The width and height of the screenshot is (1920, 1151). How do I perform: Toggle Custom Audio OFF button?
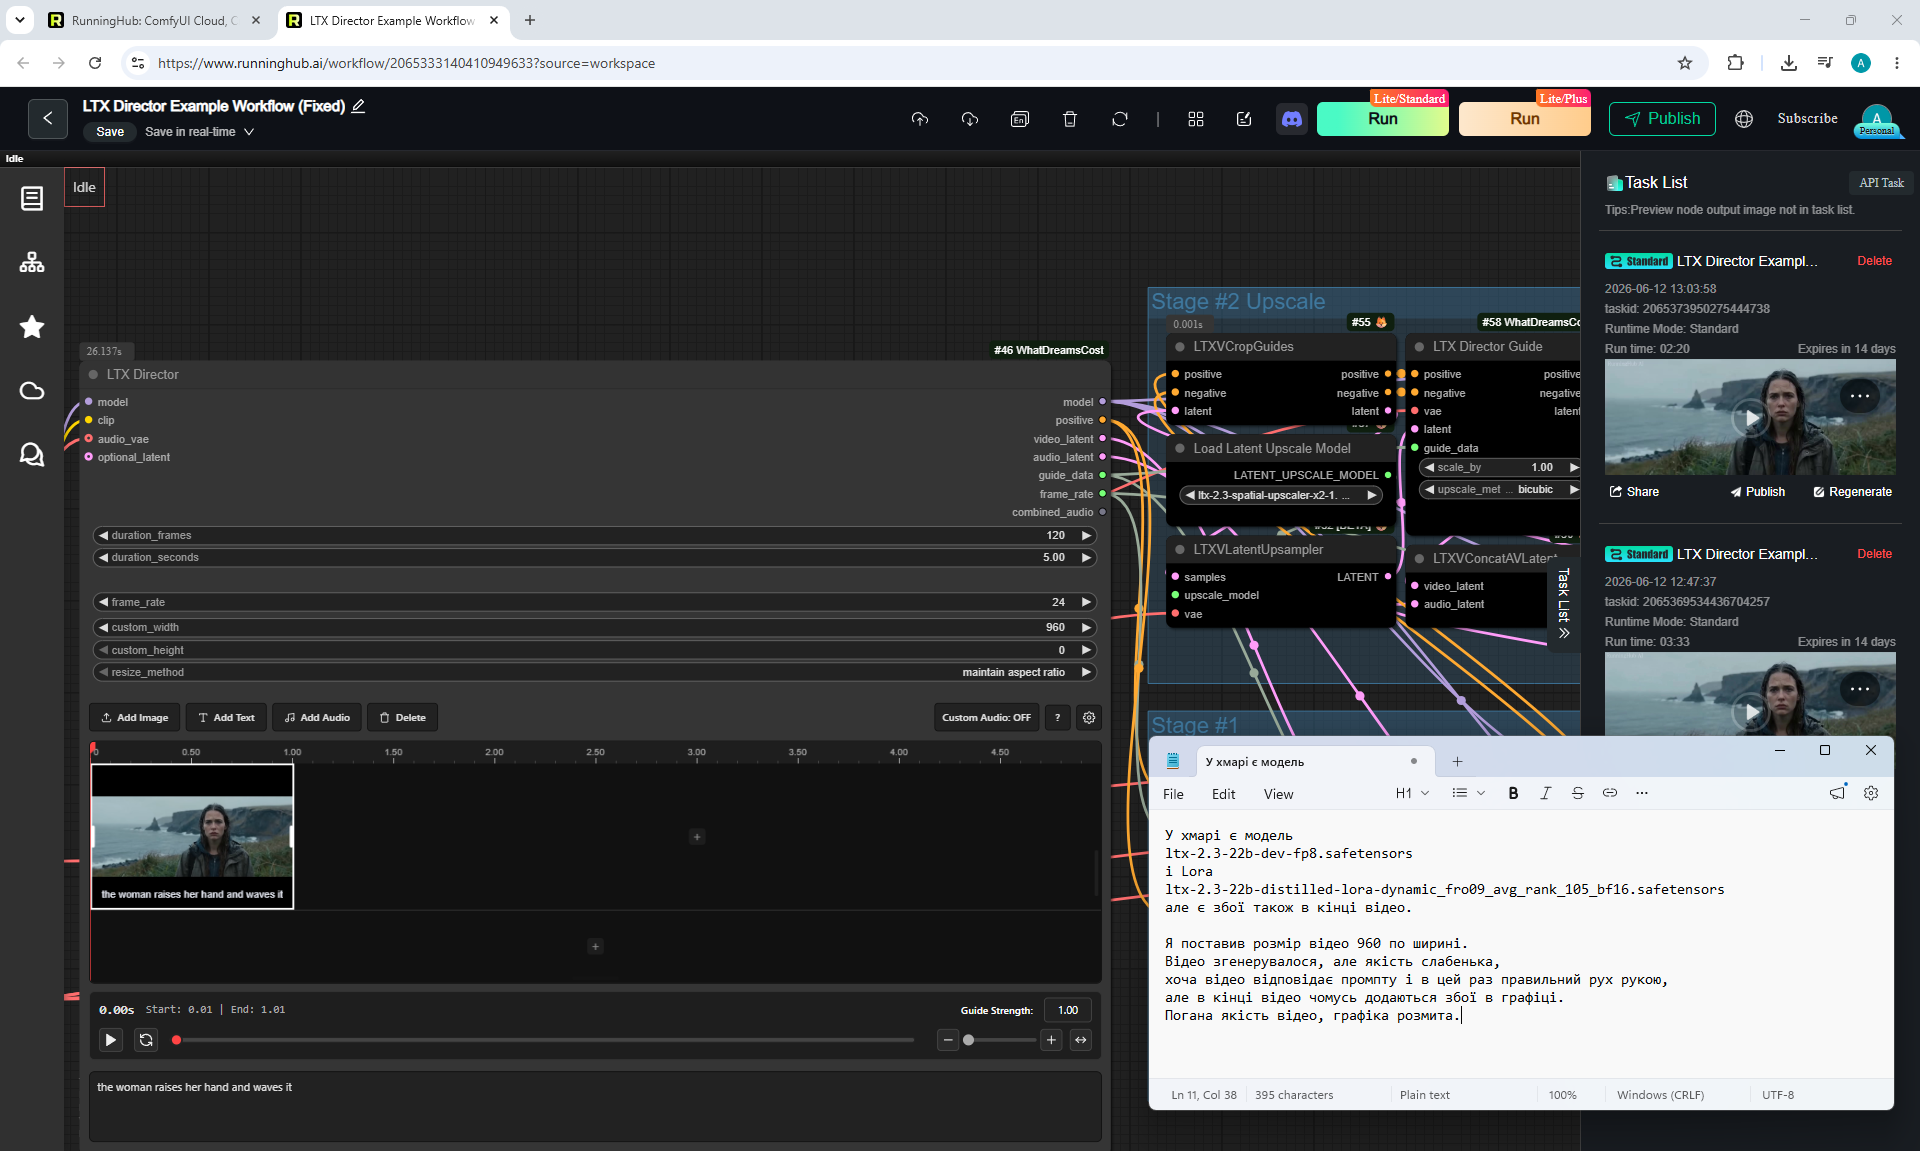[x=986, y=717]
